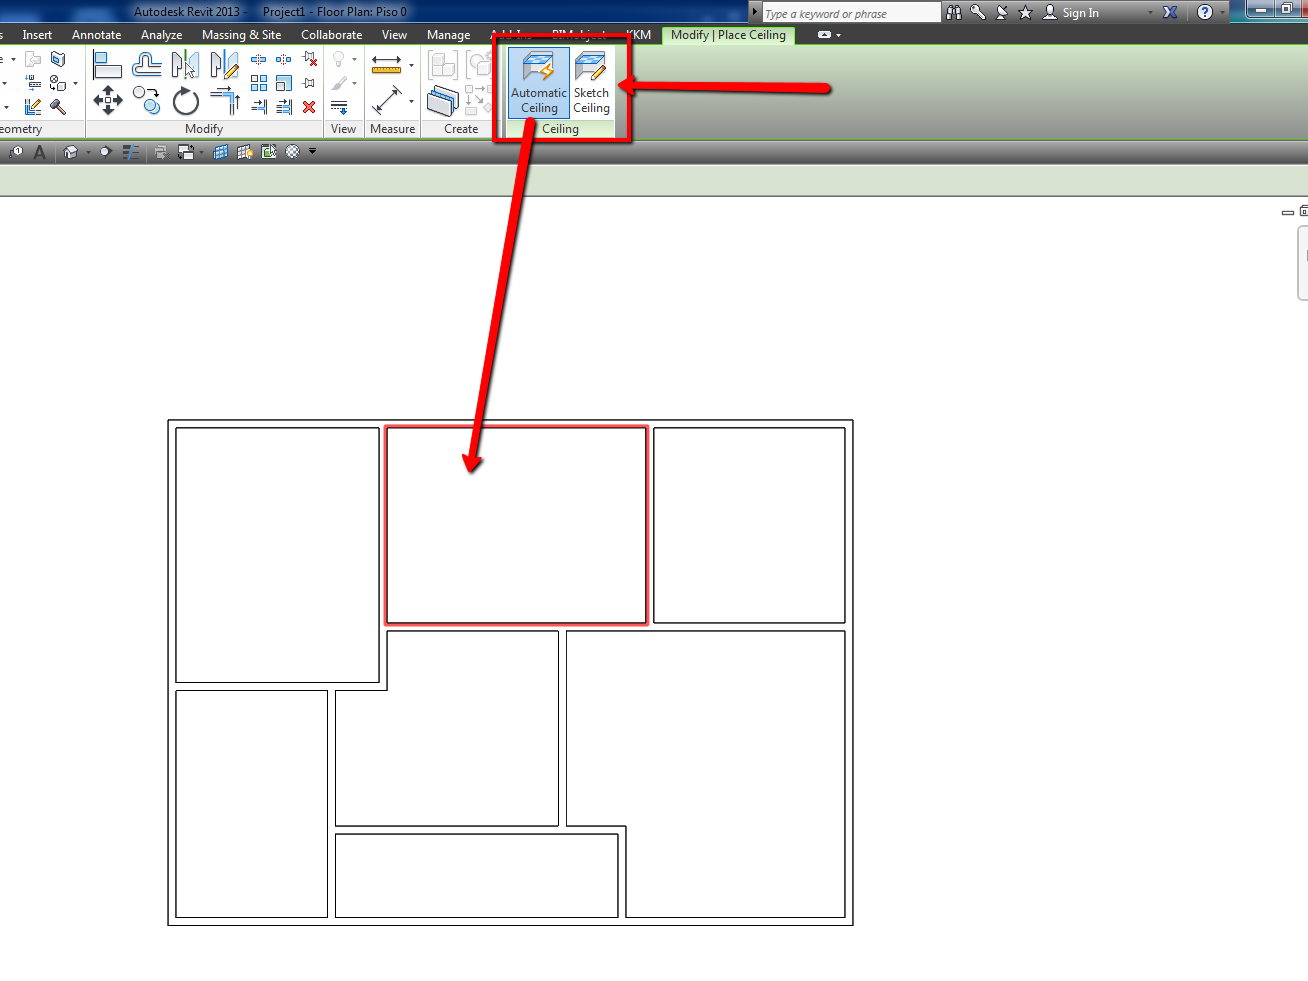Open Default 3D View from Quick Access toolbar
Screen dimensions: 1308x981
70,152
